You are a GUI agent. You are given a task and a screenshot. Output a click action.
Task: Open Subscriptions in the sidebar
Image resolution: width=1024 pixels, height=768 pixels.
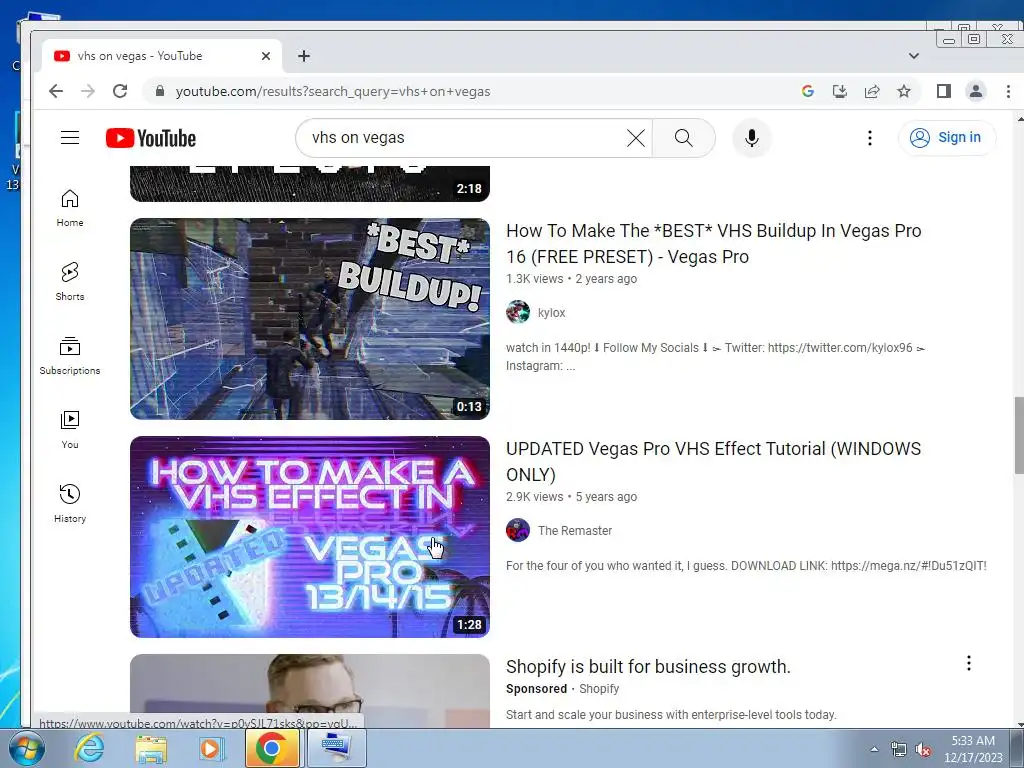click(x=70, y=356)
